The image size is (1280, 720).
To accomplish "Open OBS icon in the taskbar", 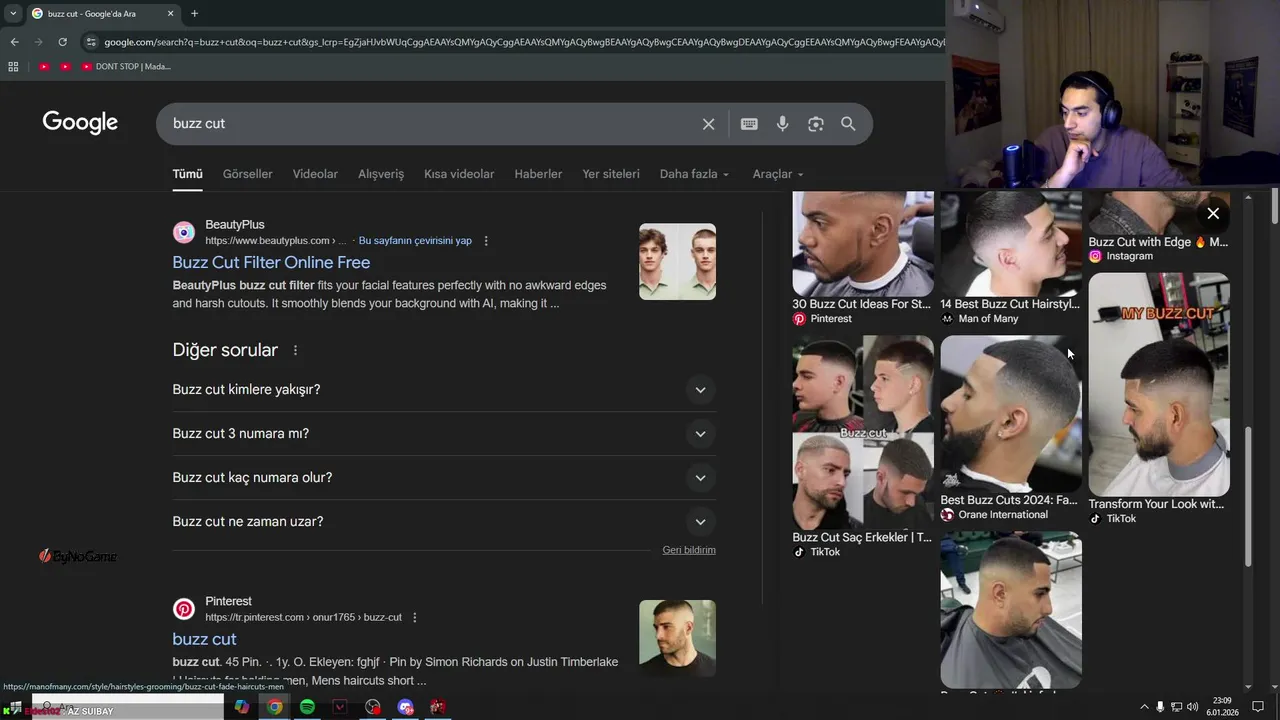I will click(373, 707).
